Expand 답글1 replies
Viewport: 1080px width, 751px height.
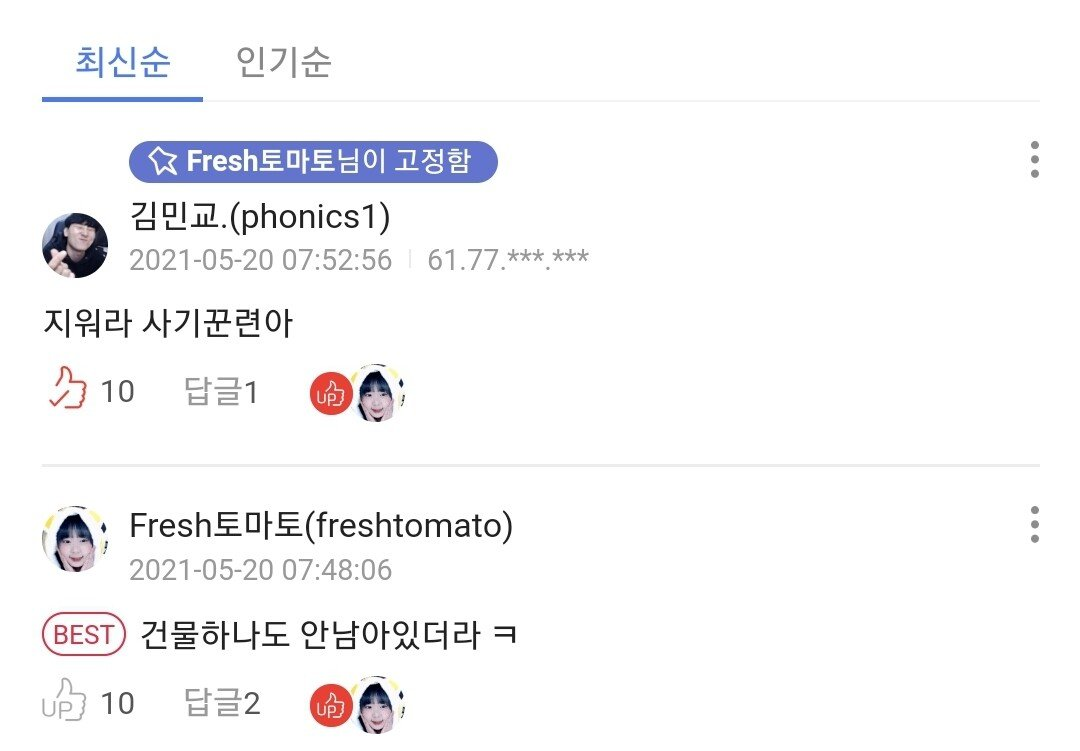221,391
